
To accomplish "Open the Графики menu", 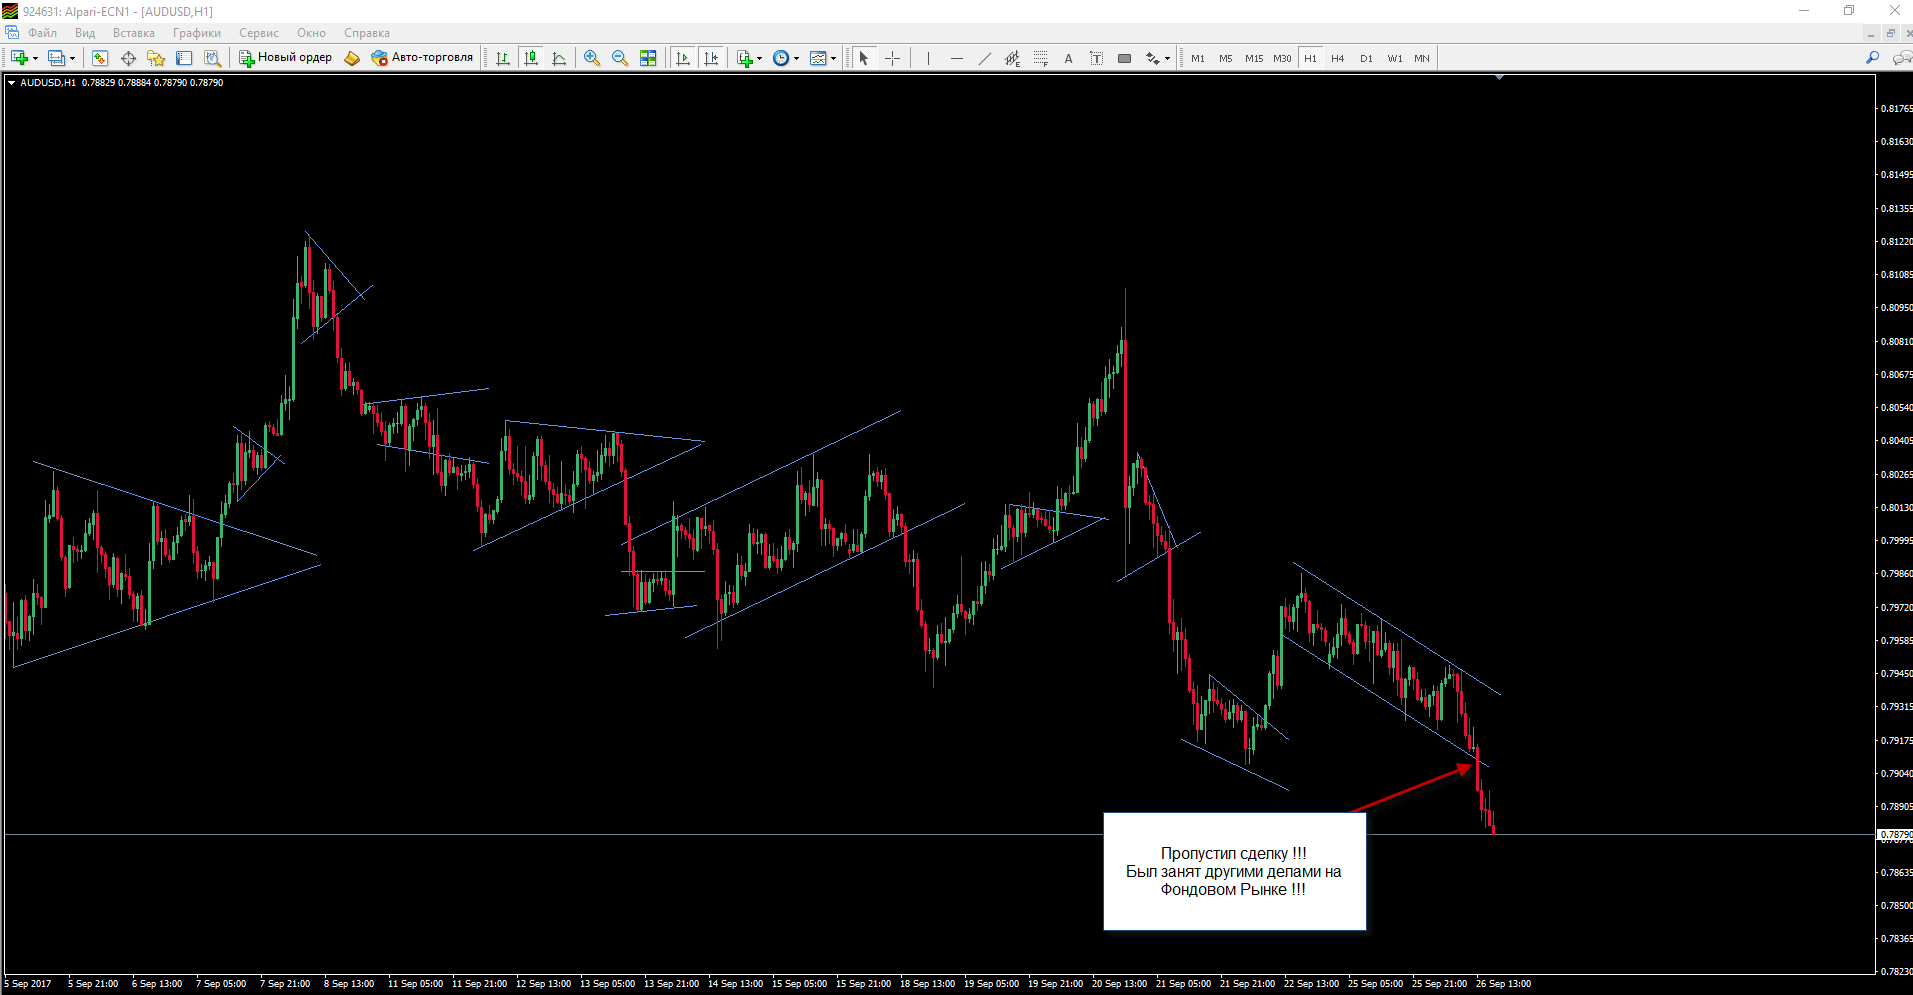I will click(197, 33).
